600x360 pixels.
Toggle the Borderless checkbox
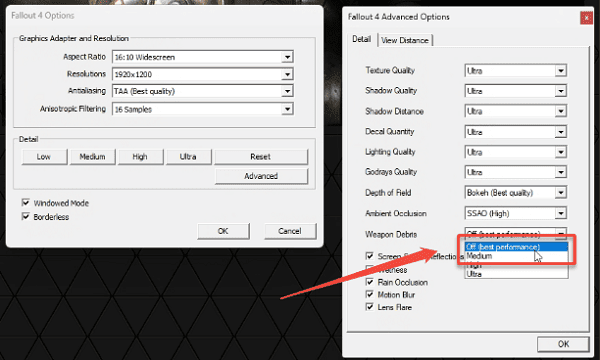pos(26,217)
